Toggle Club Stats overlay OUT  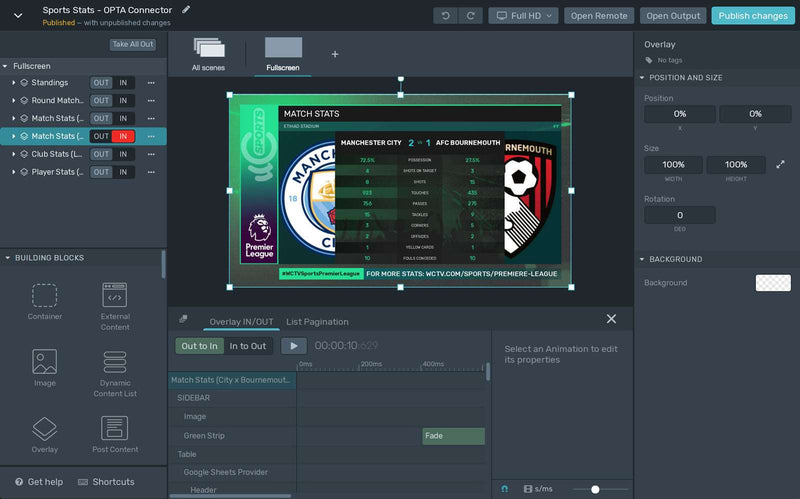coord(101,155)
